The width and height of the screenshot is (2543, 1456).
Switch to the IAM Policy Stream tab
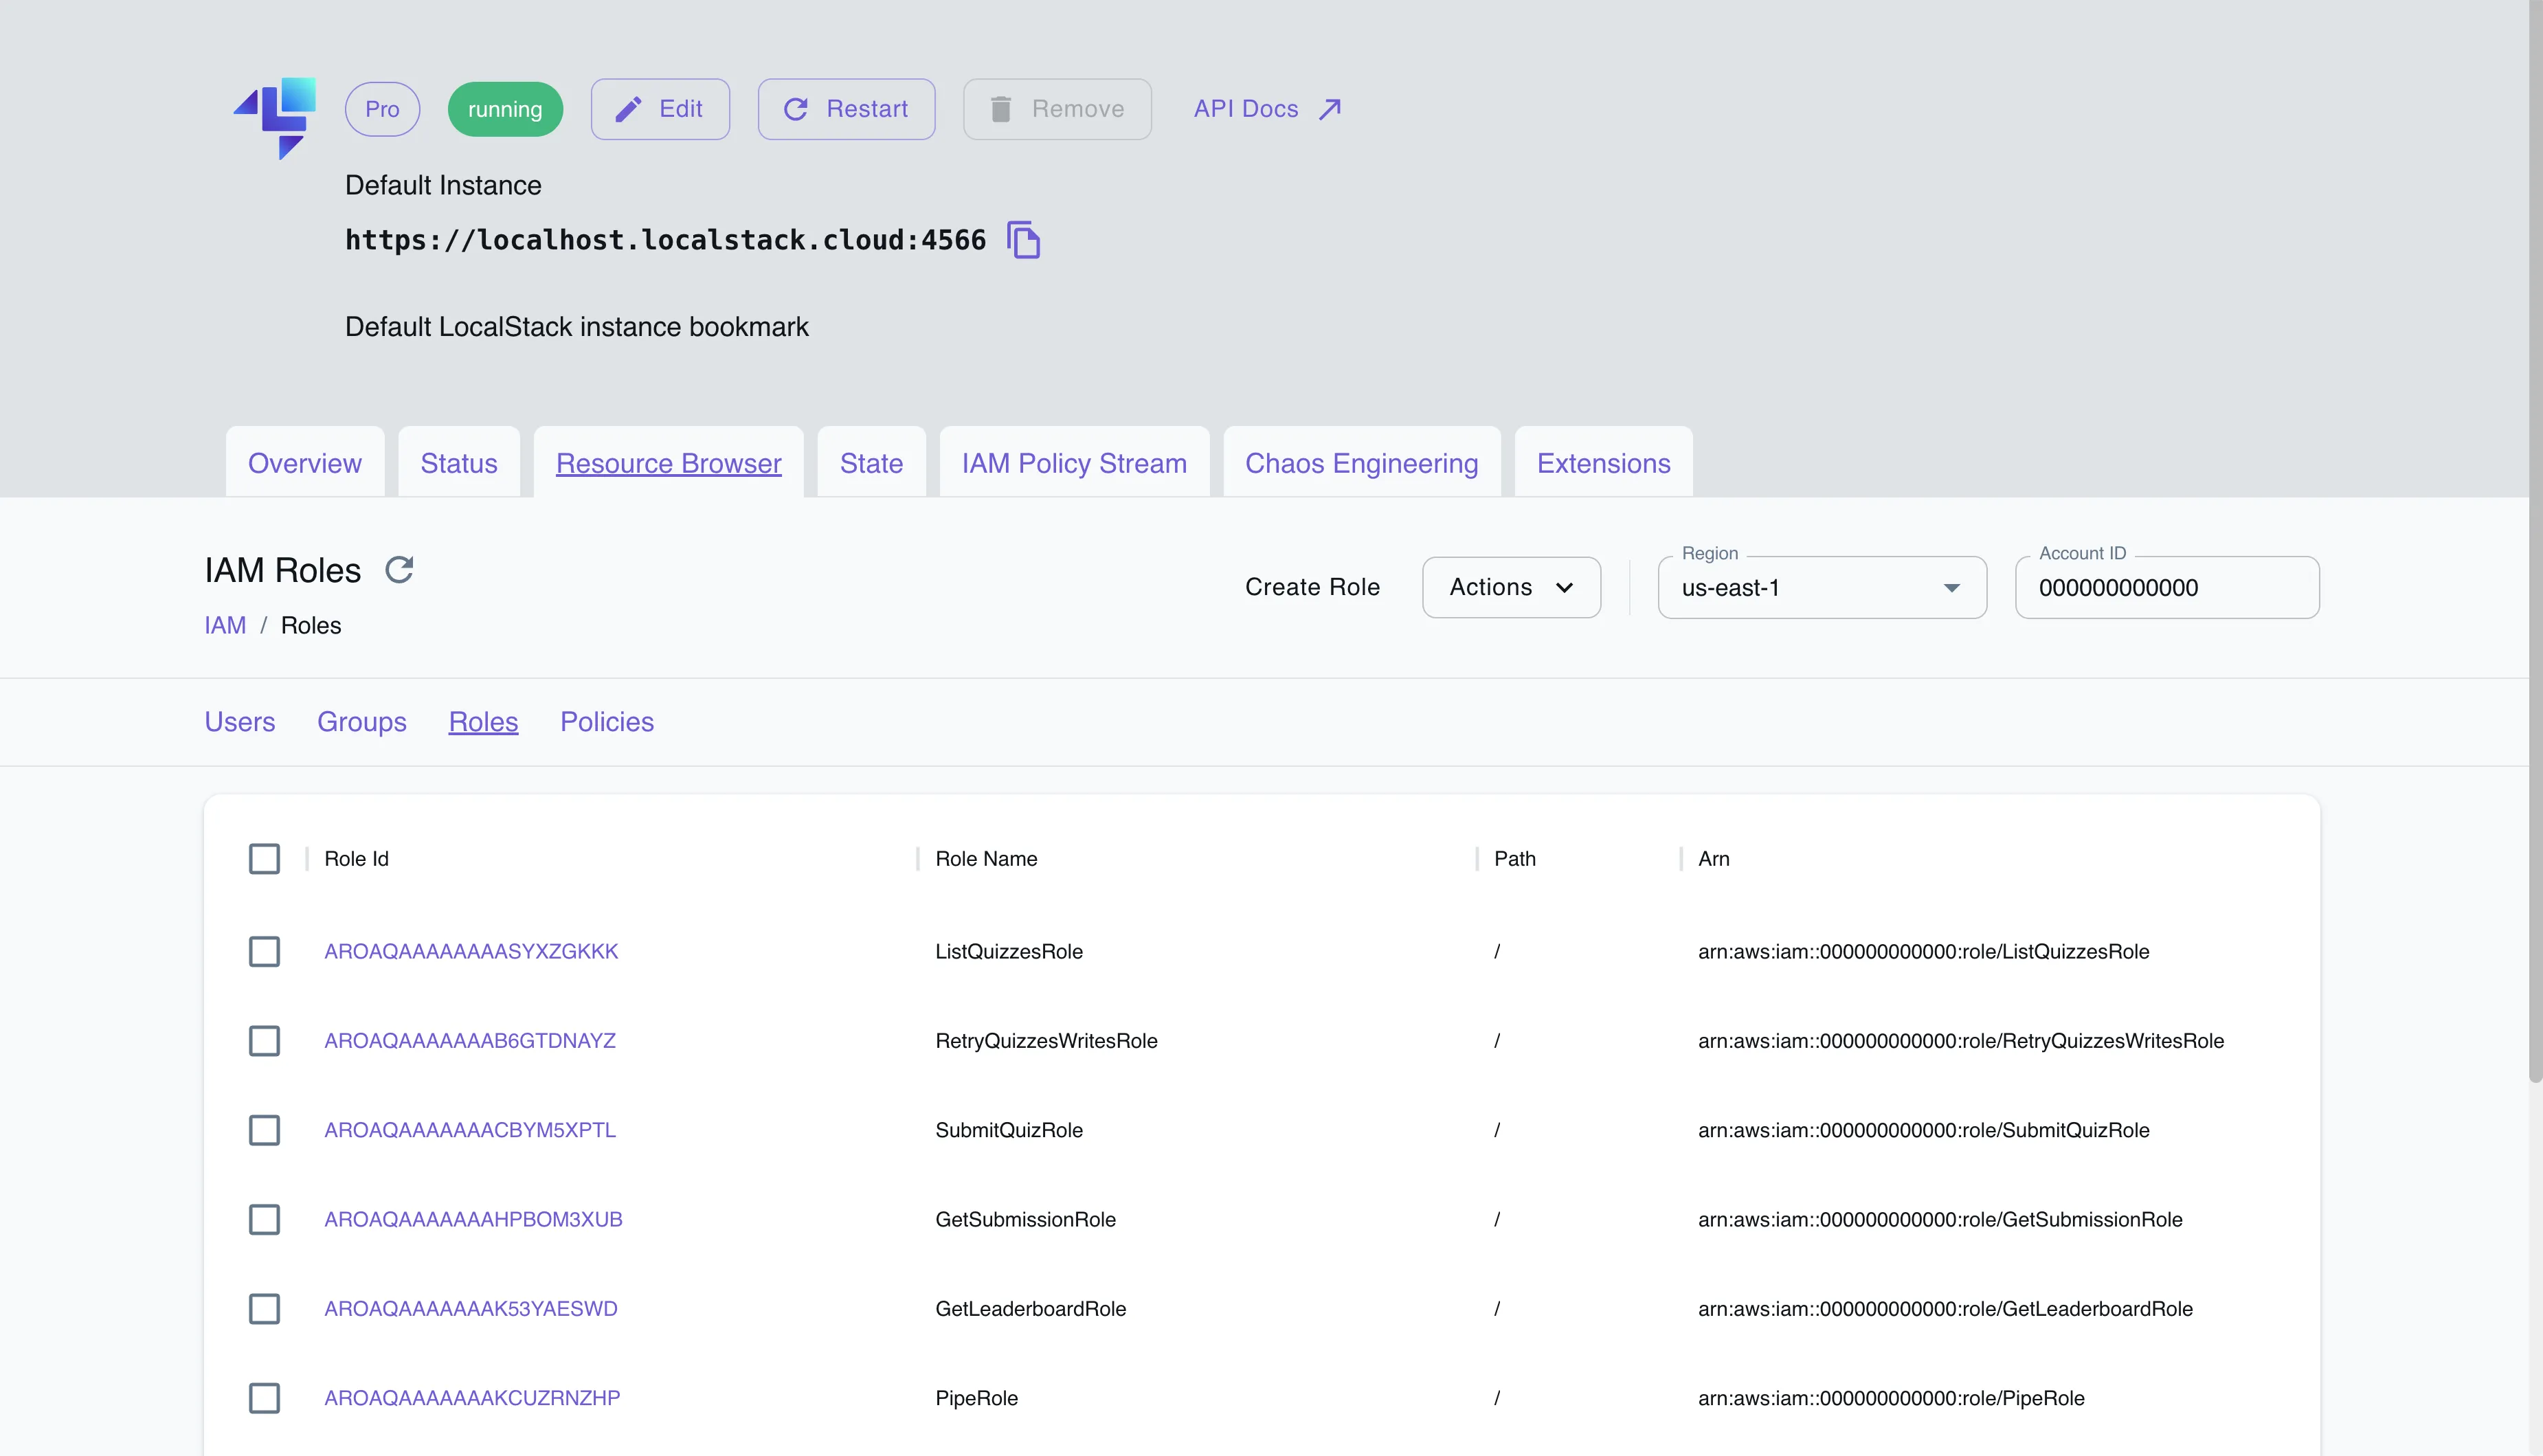point(1074,463)
